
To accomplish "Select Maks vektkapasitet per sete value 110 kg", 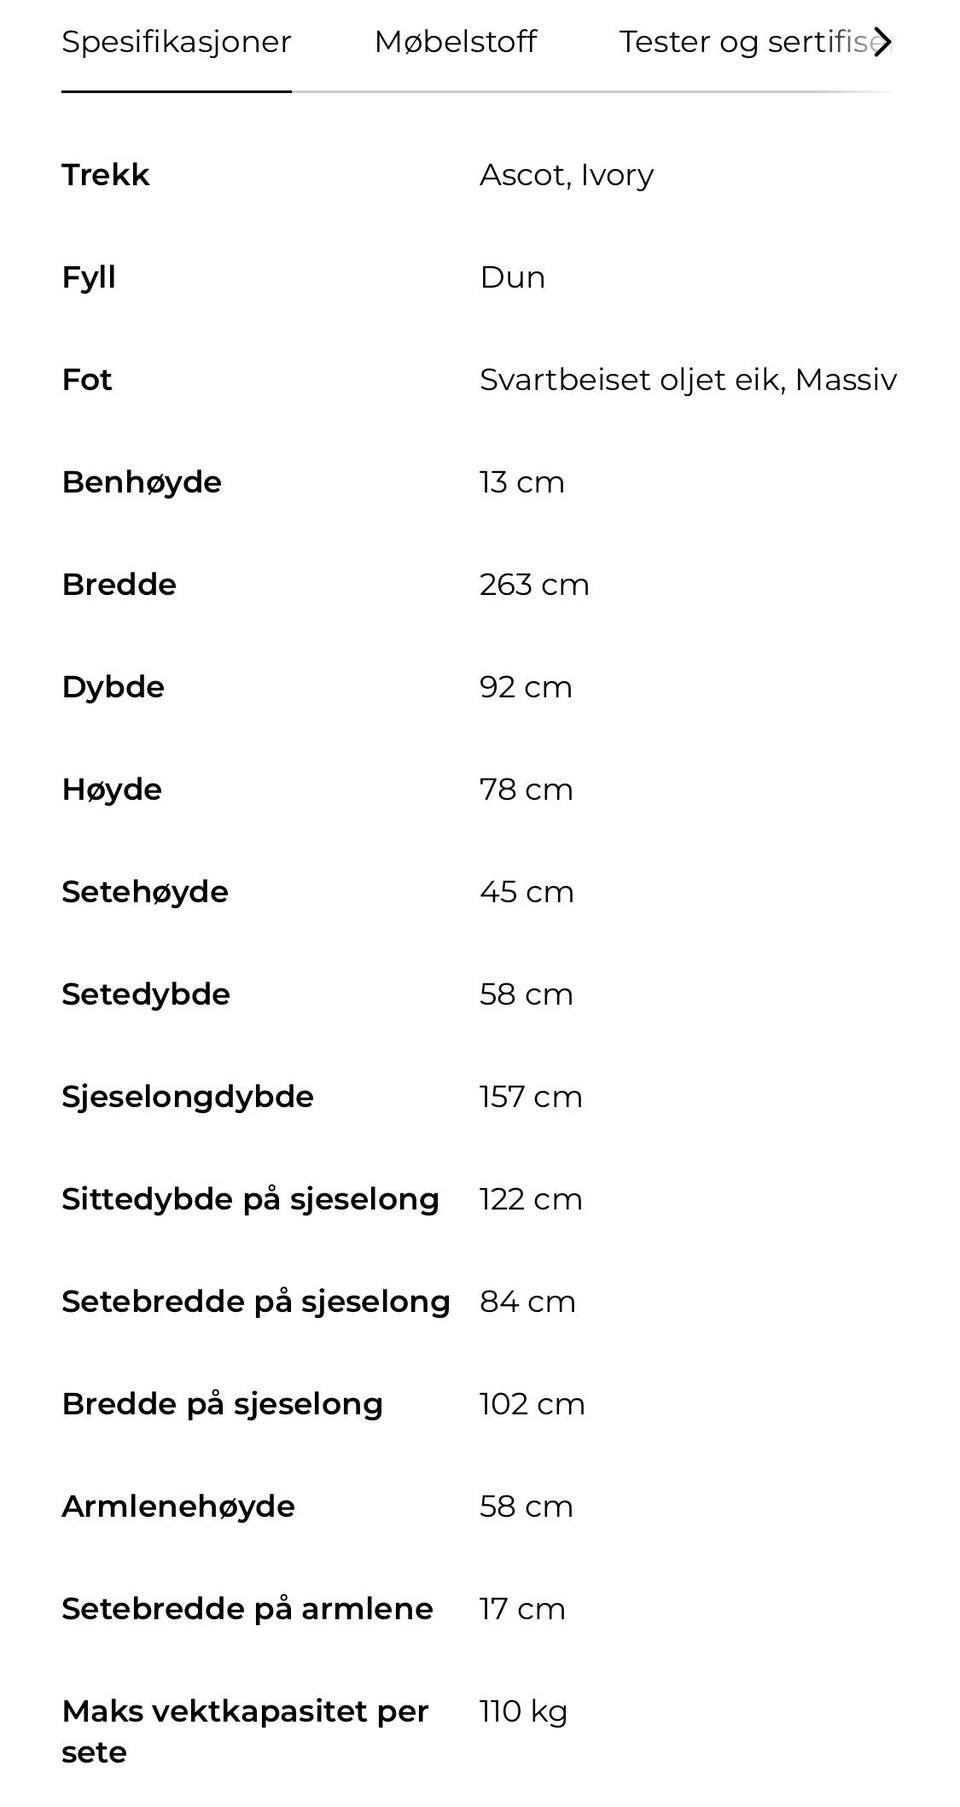I will point(521,1711).
